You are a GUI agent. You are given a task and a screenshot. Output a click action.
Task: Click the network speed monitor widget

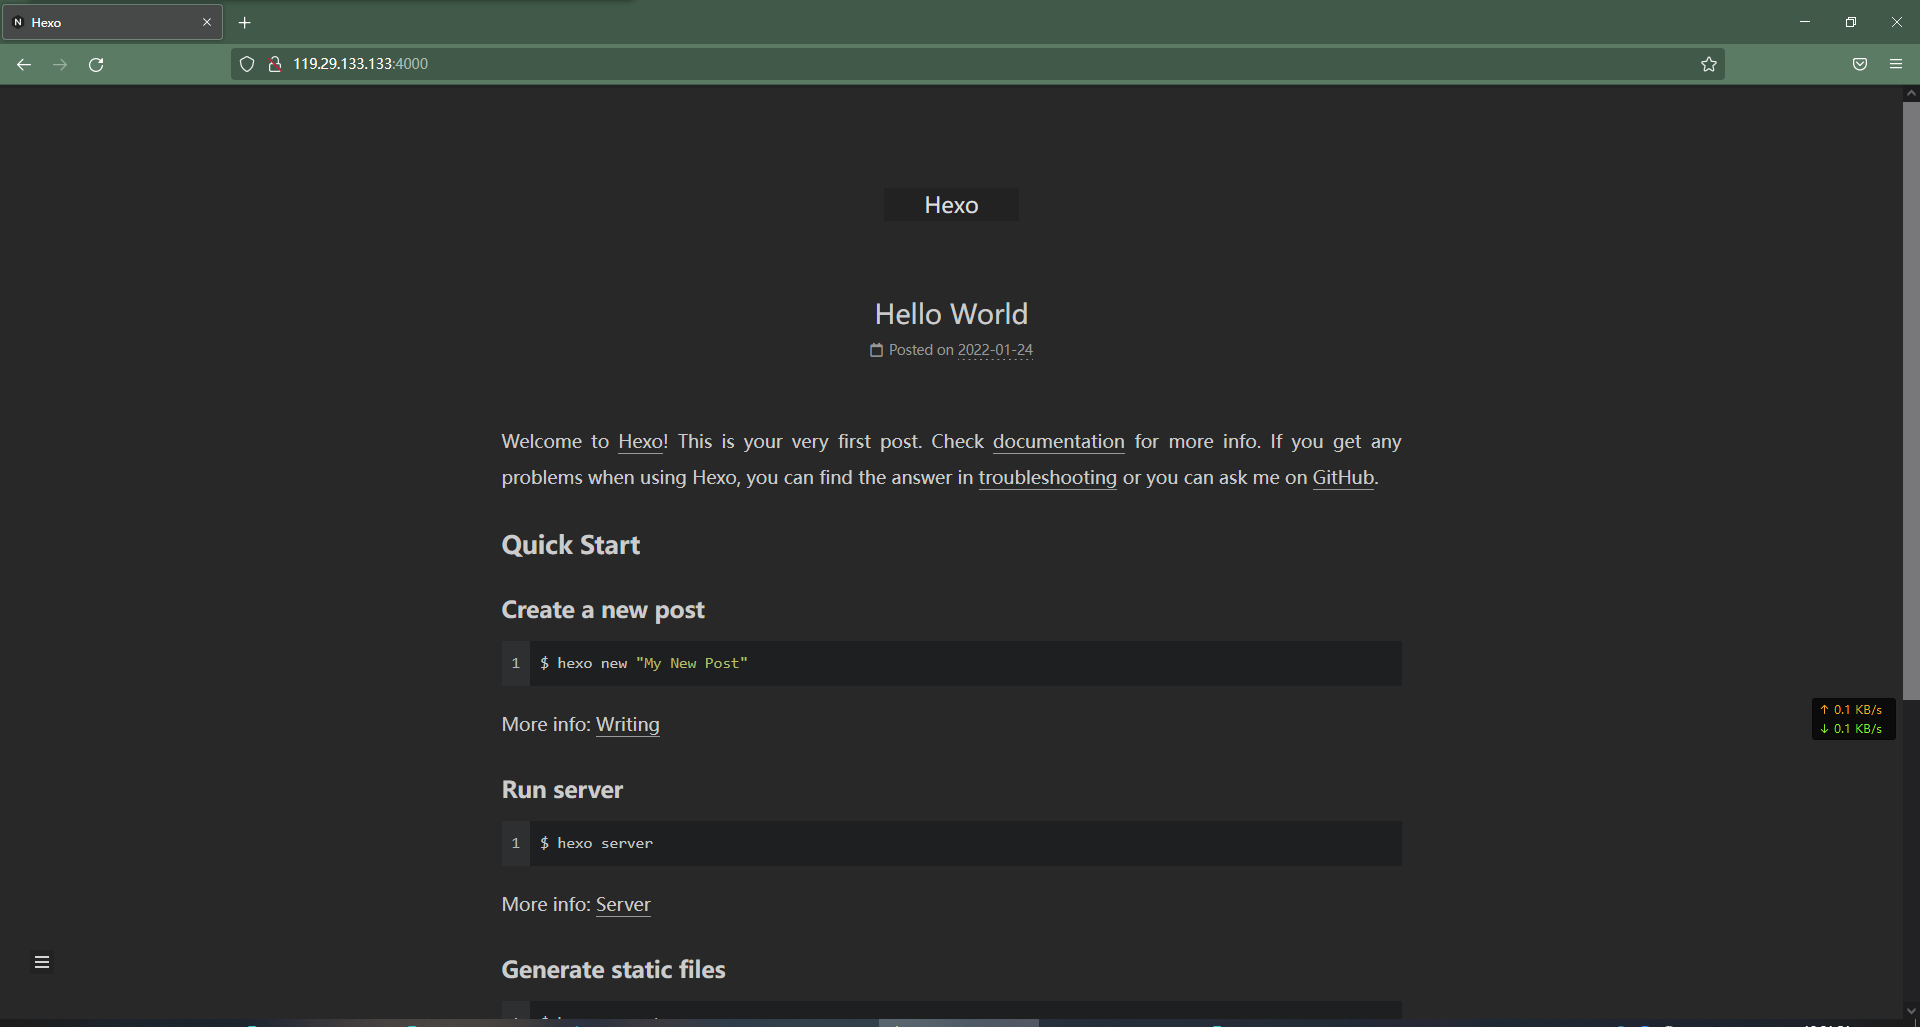[x=1853, y=719]
